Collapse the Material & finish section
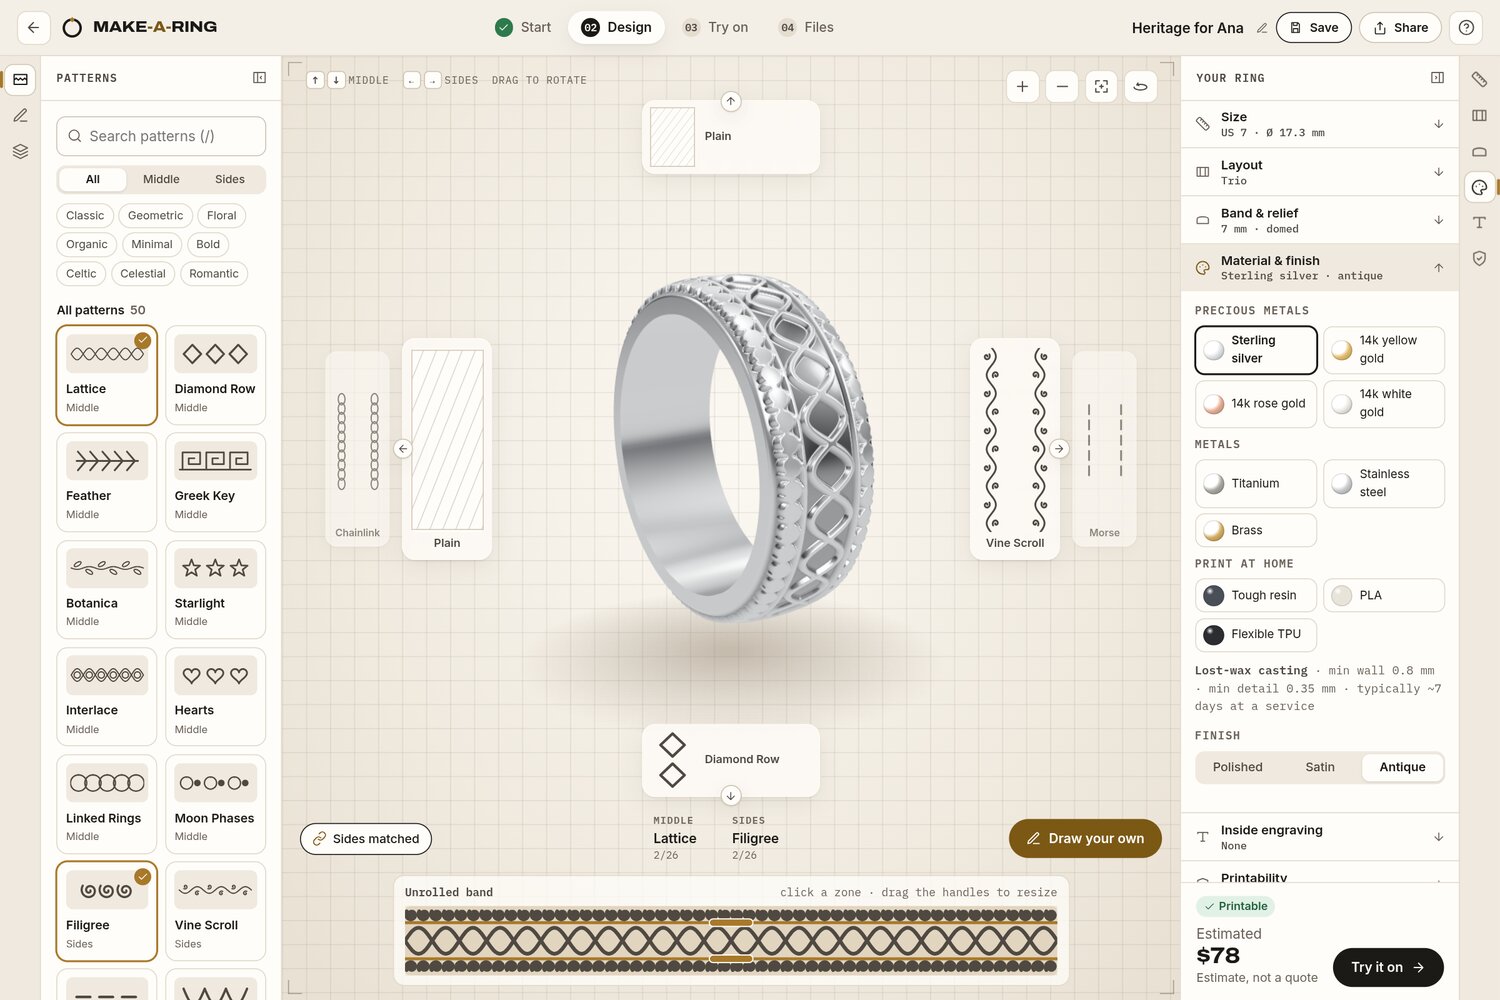 pyautogui.click(x=1320, y=268)
